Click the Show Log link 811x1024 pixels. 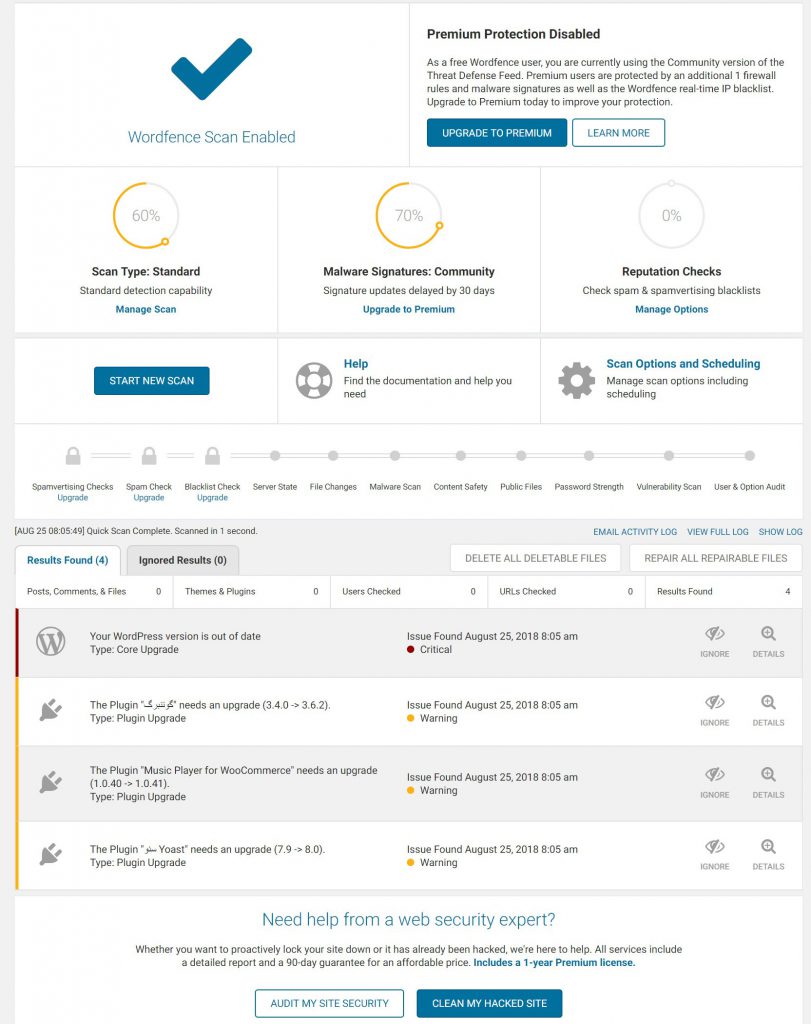(x=780, y=532)
